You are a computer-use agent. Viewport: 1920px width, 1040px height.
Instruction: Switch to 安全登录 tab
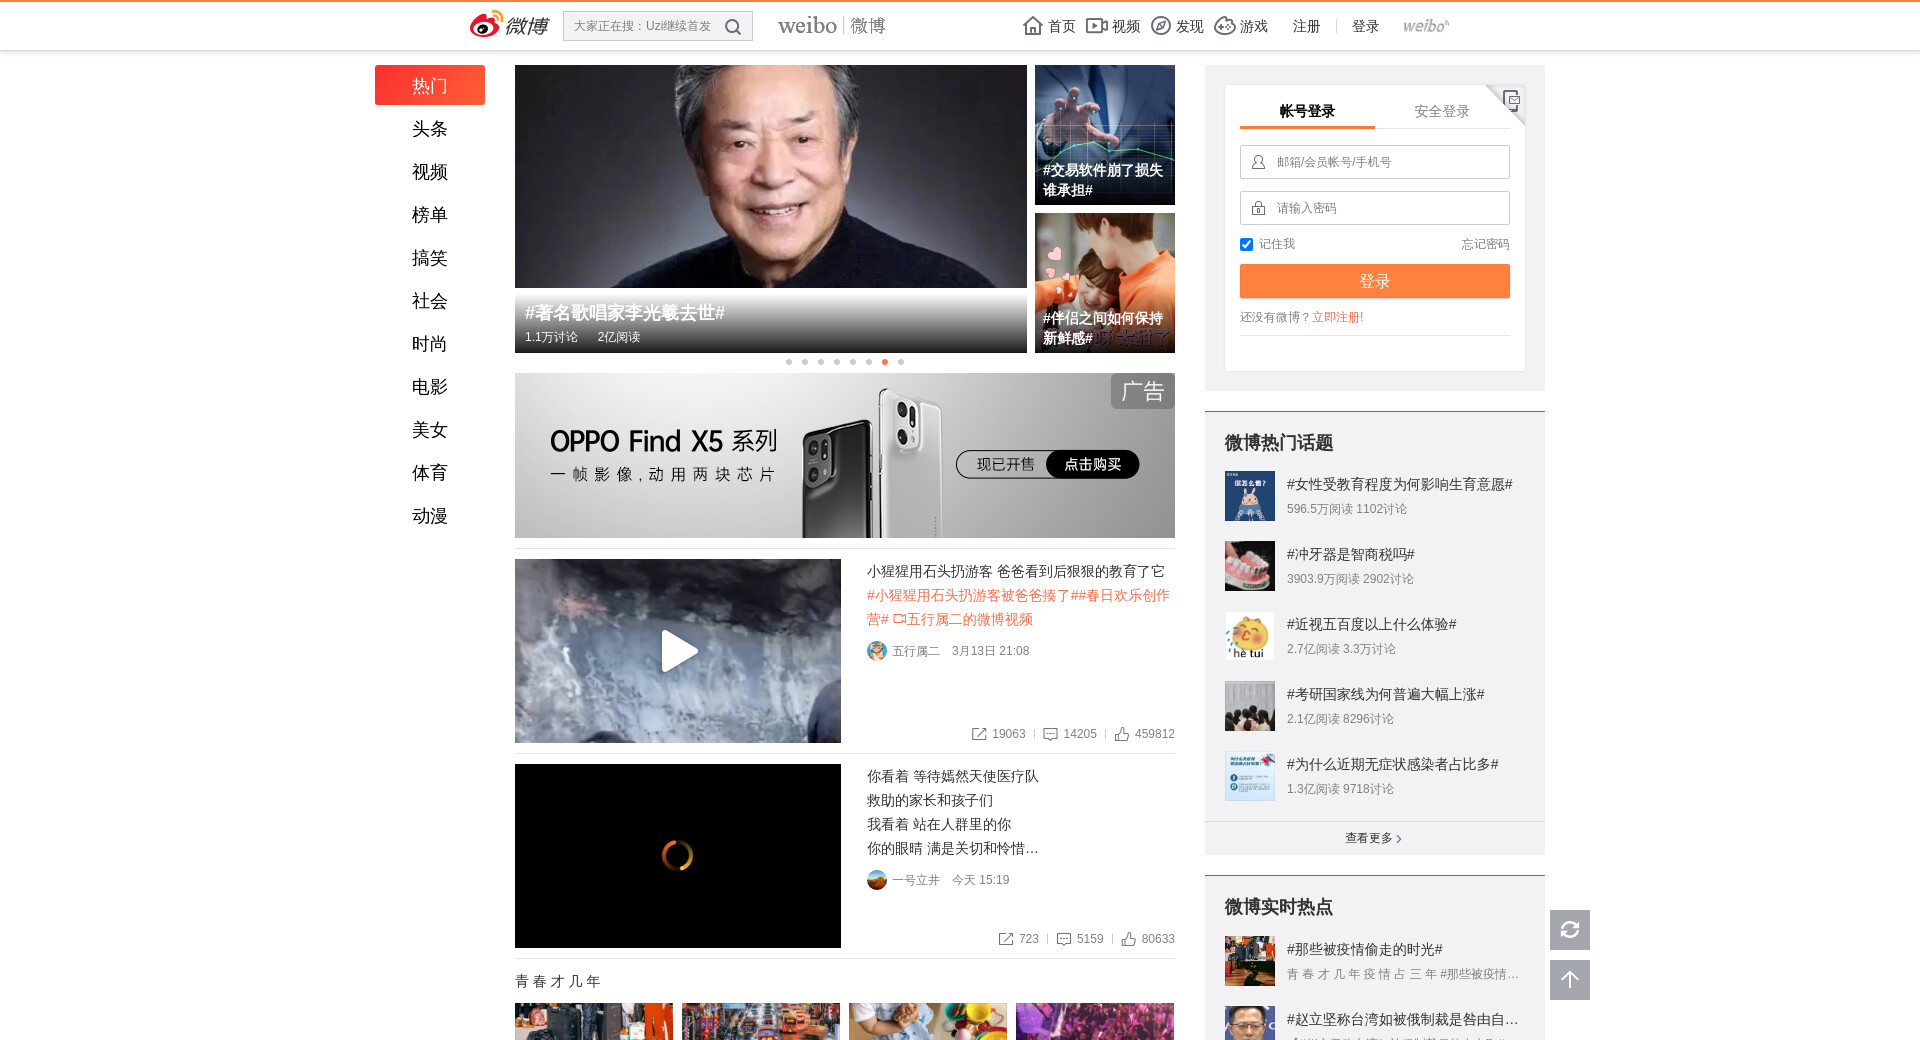pyautogui.click(x=1441, y=111)
